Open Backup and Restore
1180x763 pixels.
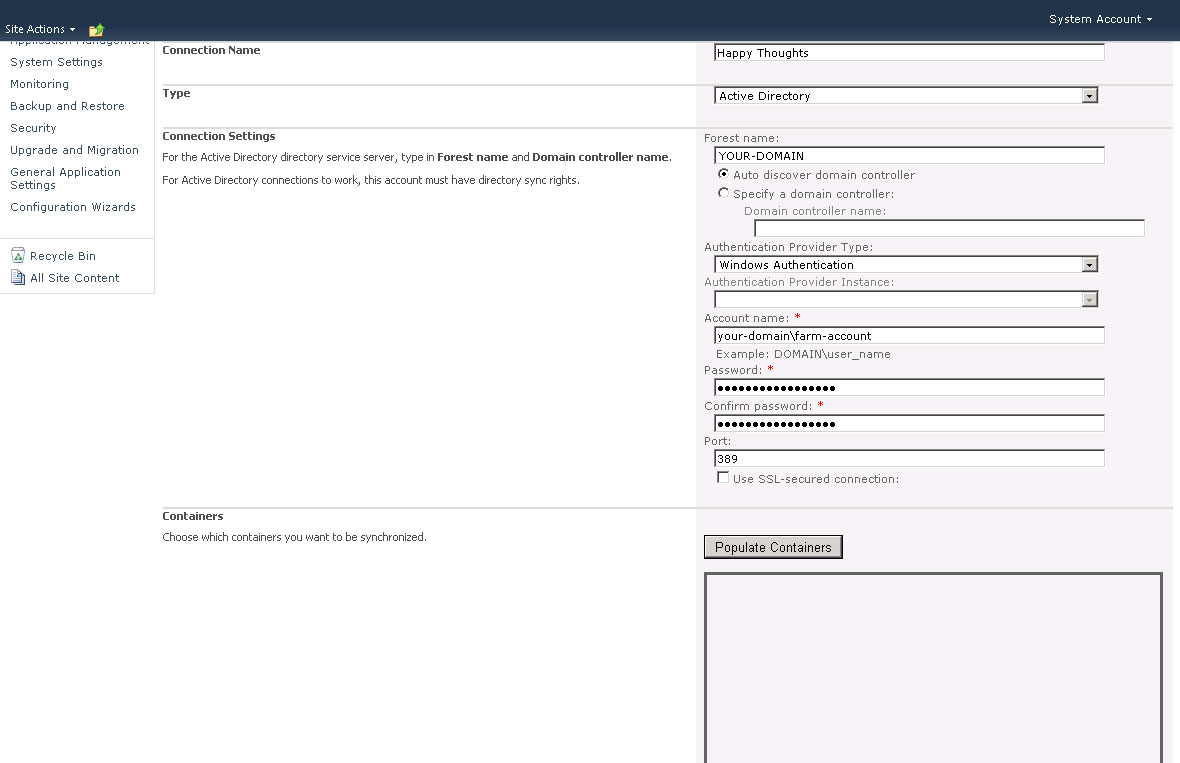pos(67,106)
